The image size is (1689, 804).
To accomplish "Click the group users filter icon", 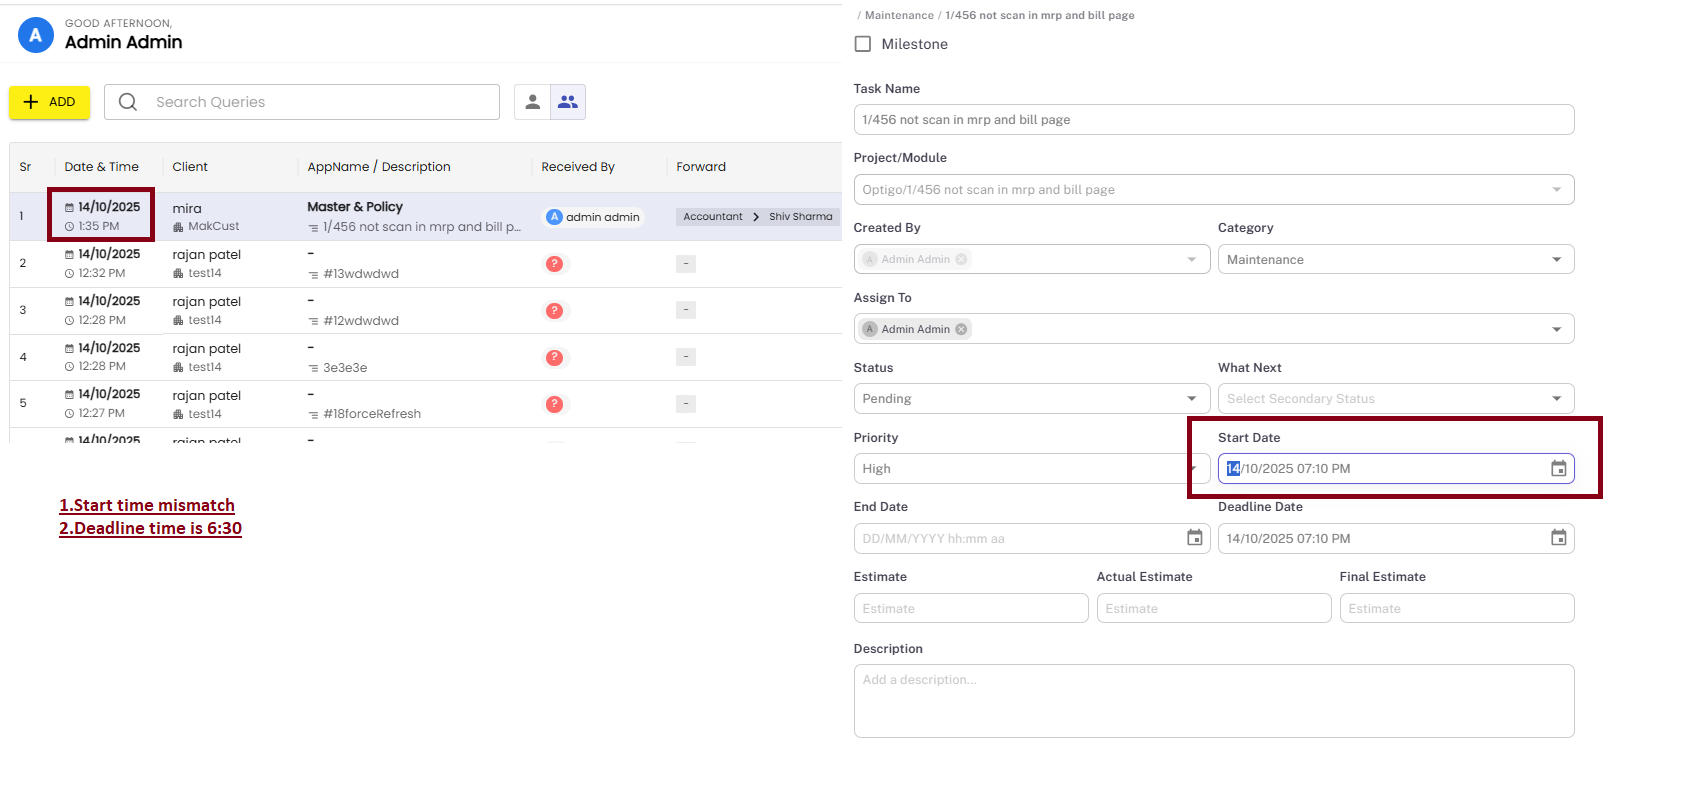I will pyautogui.click(x=568, y=102).
